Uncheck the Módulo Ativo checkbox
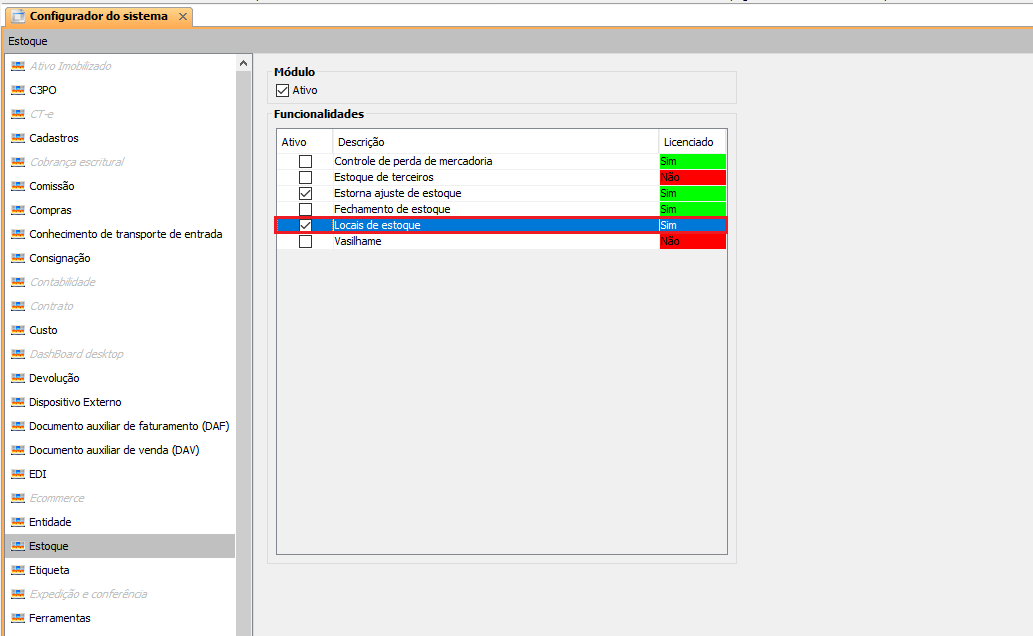The width and height of the screenshot is (1033, 636). click(282, 90)
